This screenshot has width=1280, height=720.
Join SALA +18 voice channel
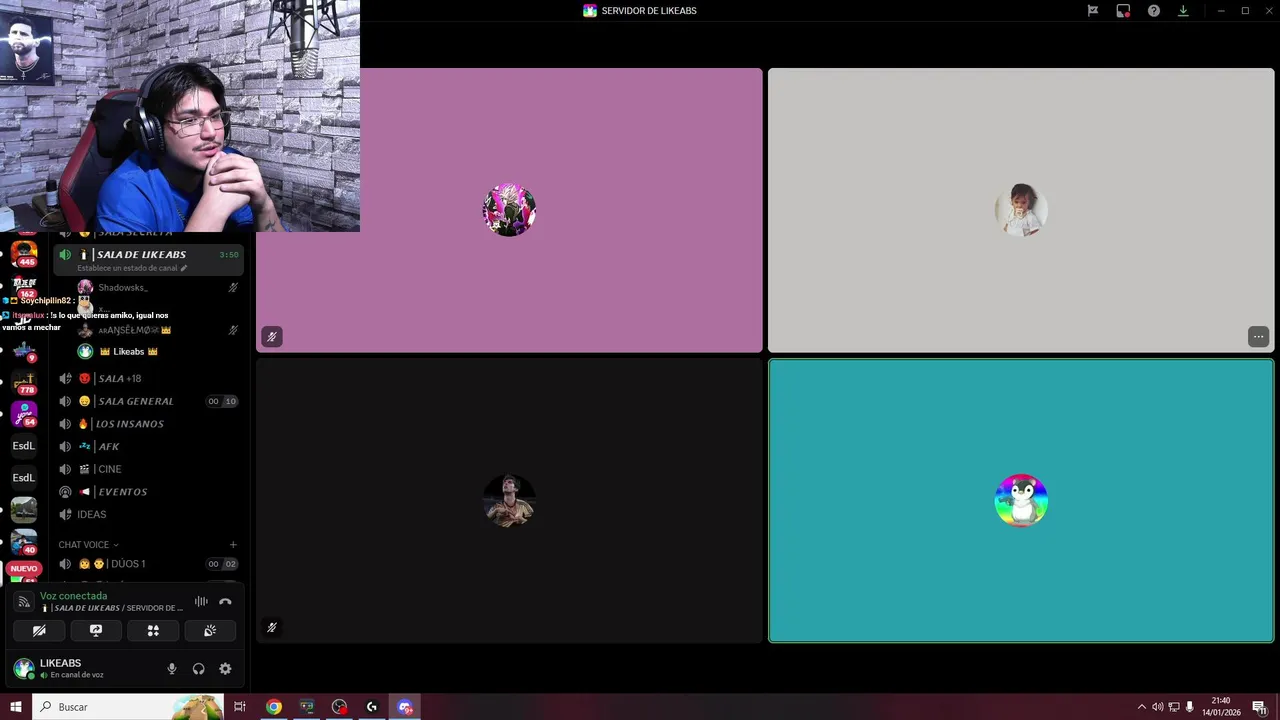pos(148,378)
